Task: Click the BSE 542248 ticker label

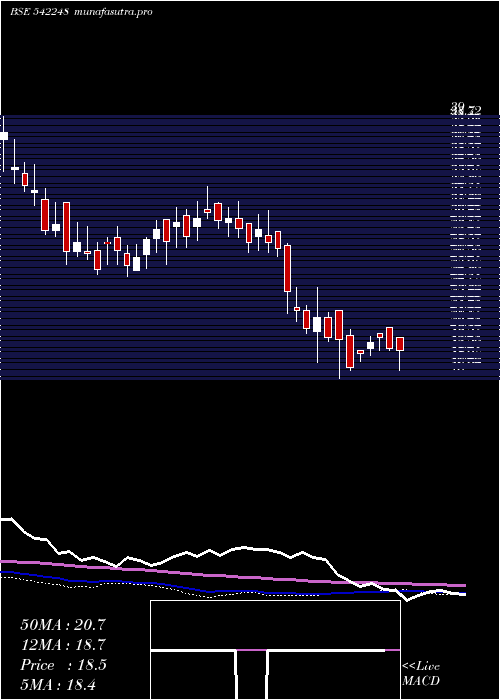Action: (x=39, y=12)
